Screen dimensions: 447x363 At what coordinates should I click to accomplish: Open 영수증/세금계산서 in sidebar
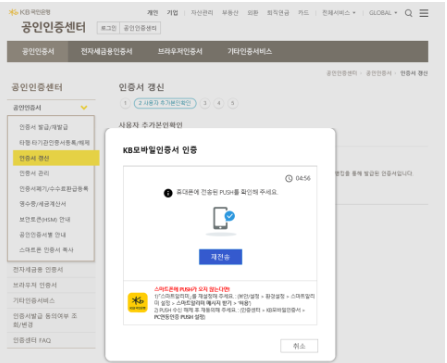coord(42,204)
